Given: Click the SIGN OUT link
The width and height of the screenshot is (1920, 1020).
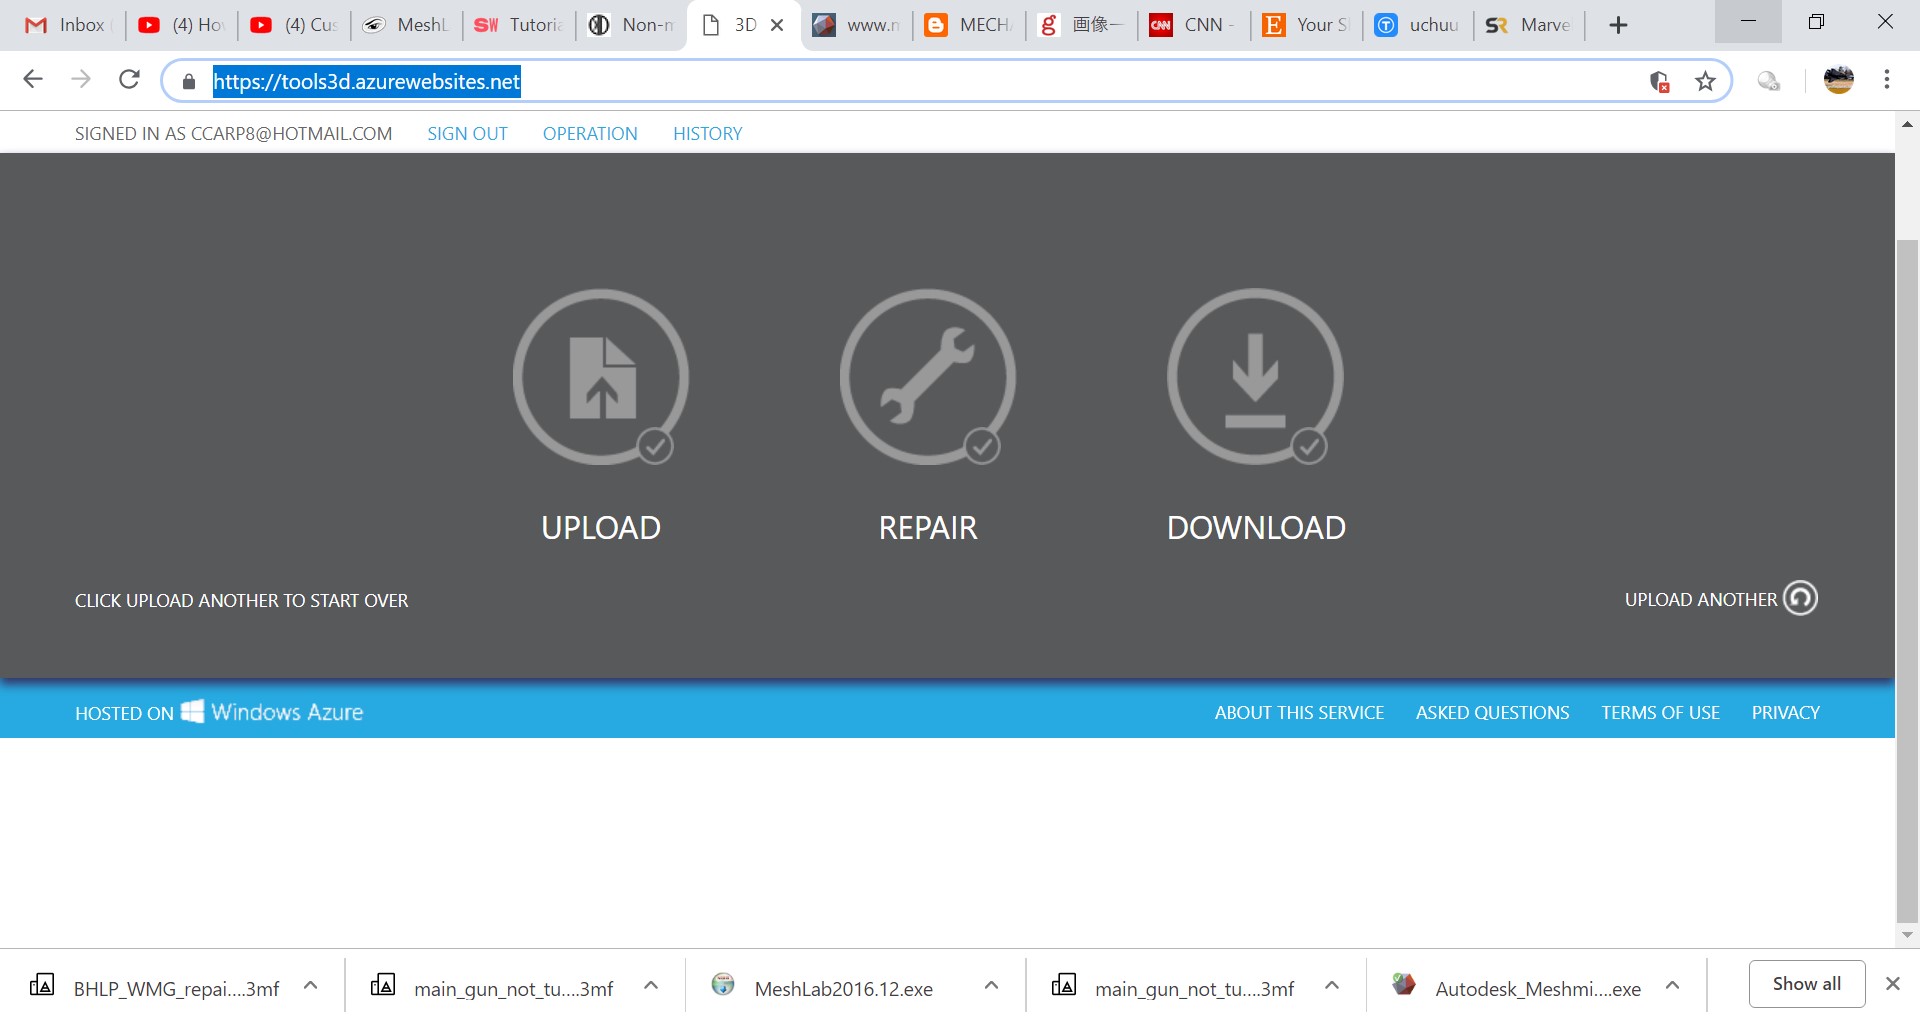Looking at the screenshot, I should 467,133.
